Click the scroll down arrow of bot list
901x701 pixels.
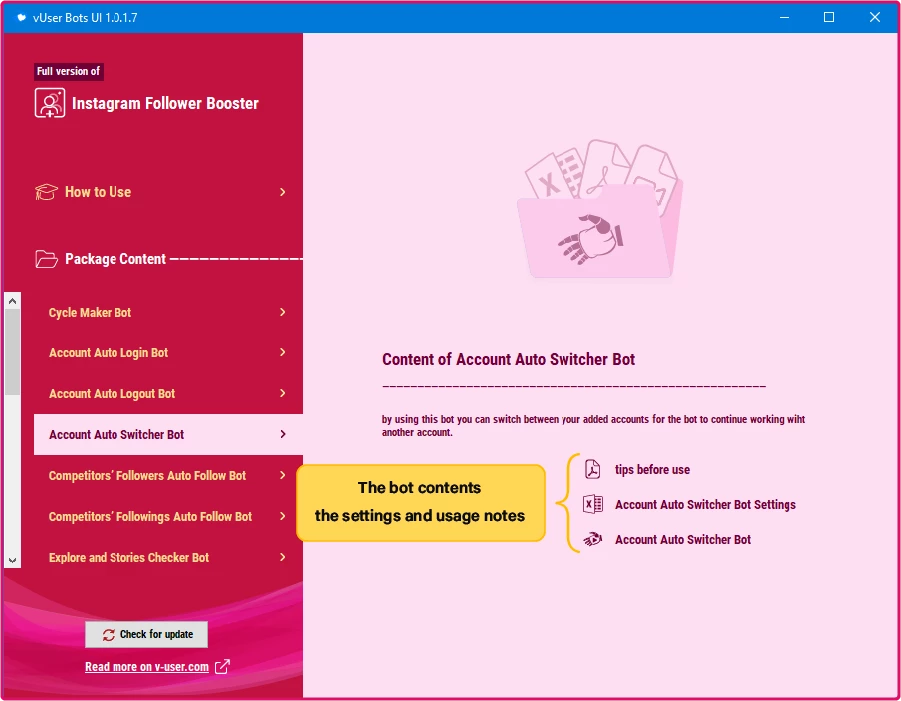click(13, 560)
